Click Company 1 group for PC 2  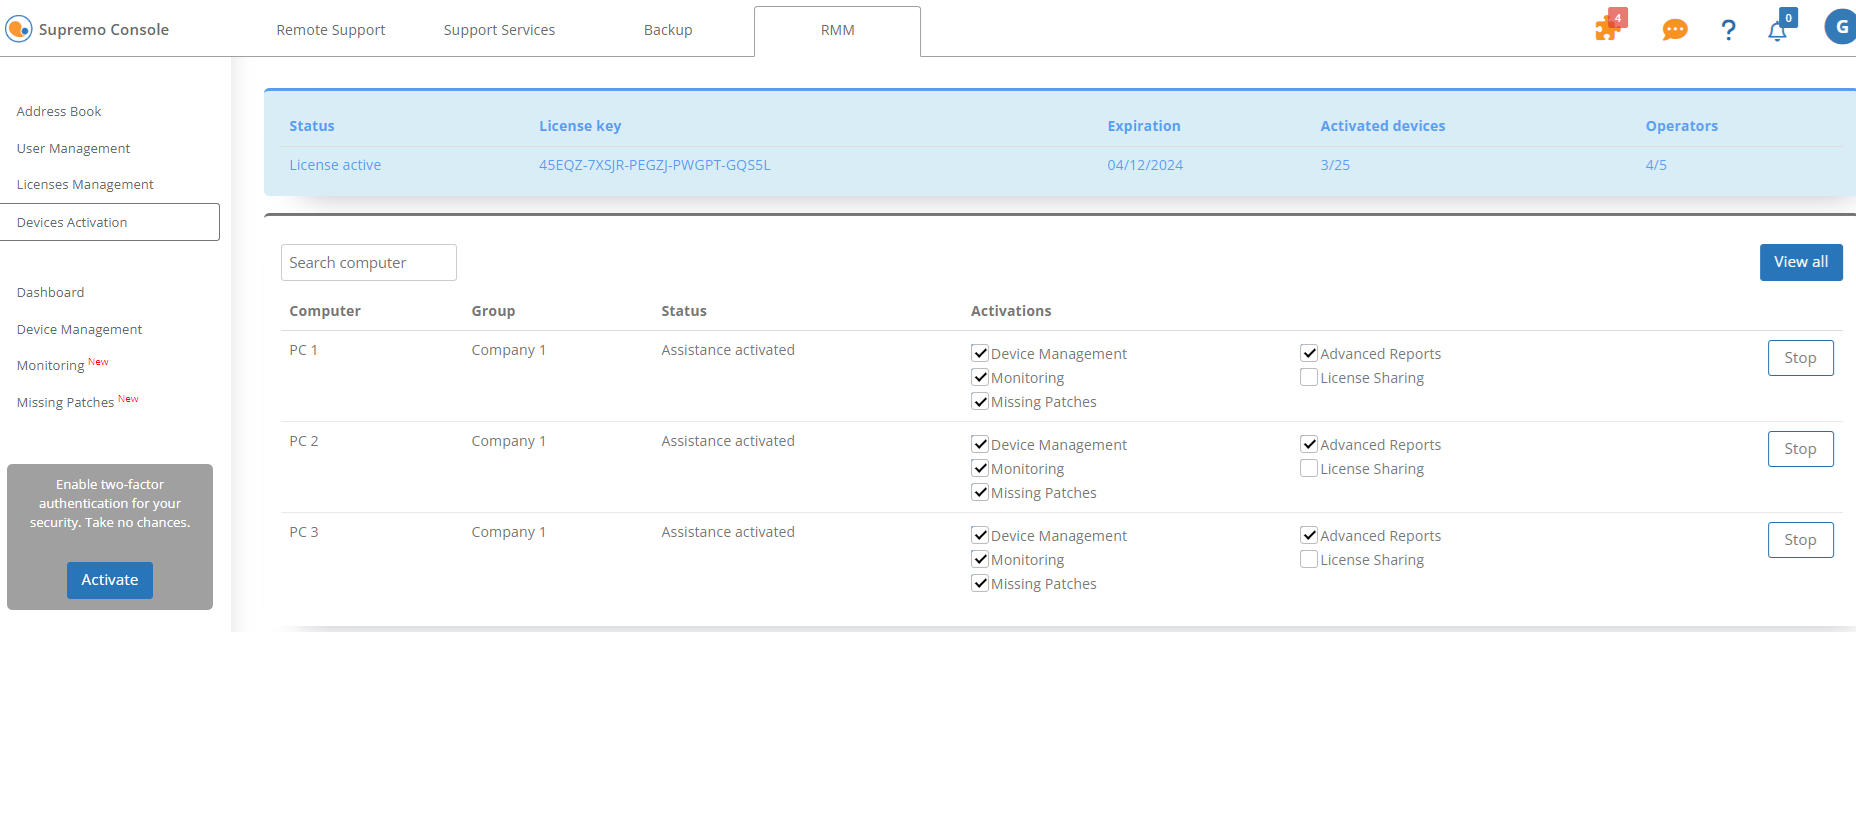pyautogui.click(x=508, y=441)
